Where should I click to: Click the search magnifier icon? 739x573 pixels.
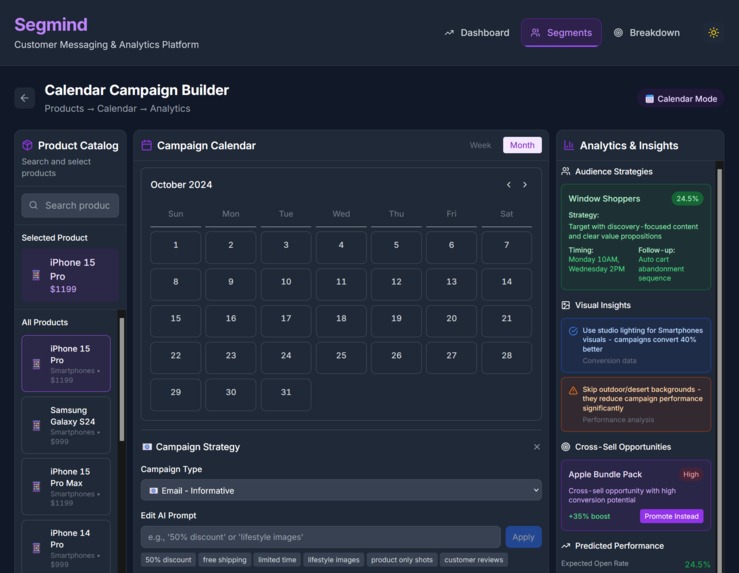pos(33,205)
